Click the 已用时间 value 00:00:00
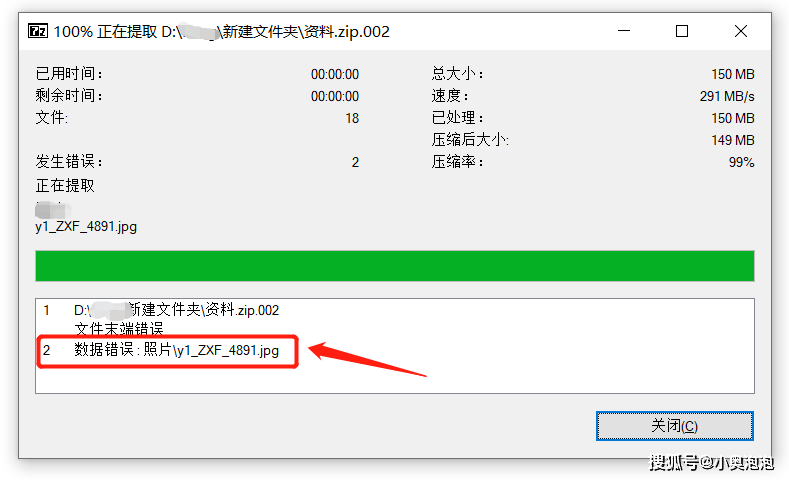Viewport: 789px width, 480px height. point(335,74)
